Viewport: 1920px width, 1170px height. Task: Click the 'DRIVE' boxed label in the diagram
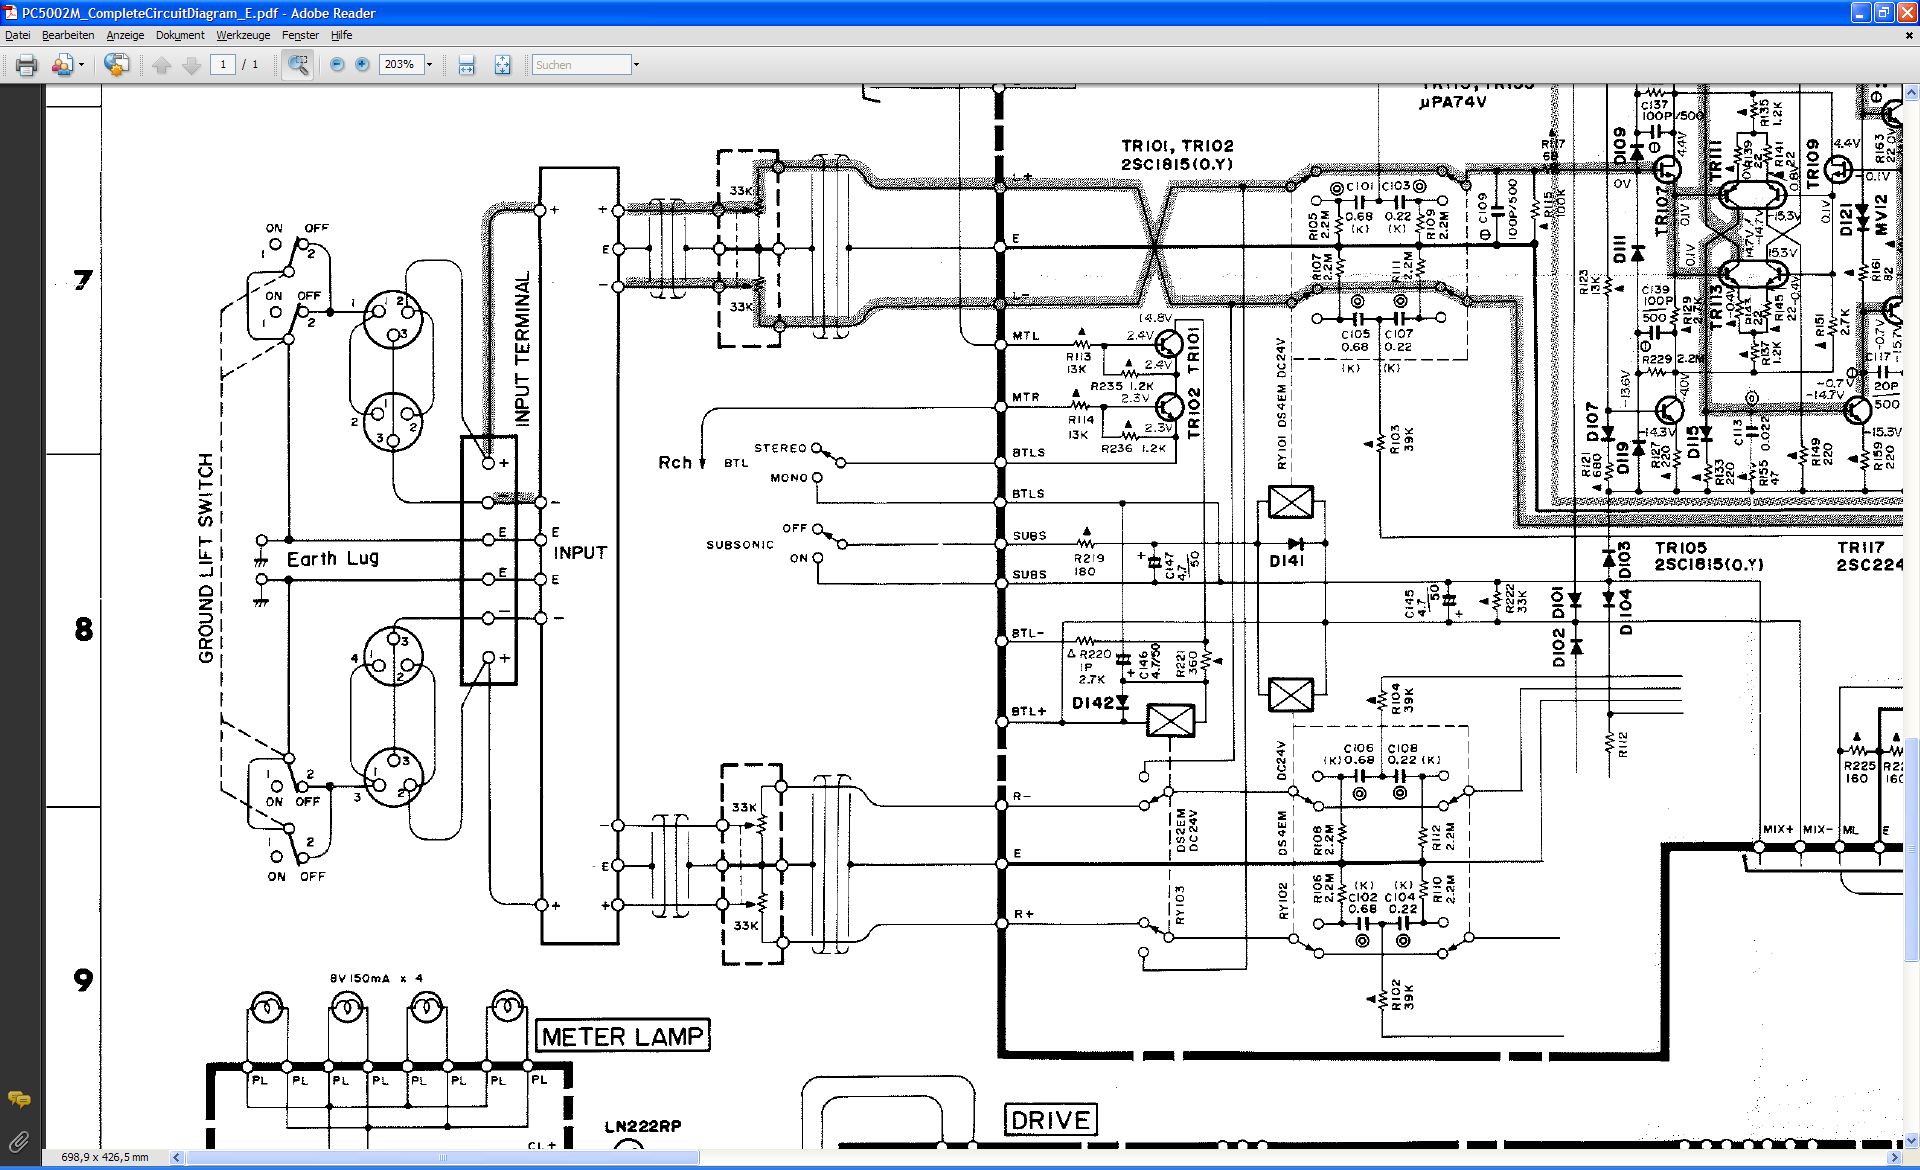1050,1120
